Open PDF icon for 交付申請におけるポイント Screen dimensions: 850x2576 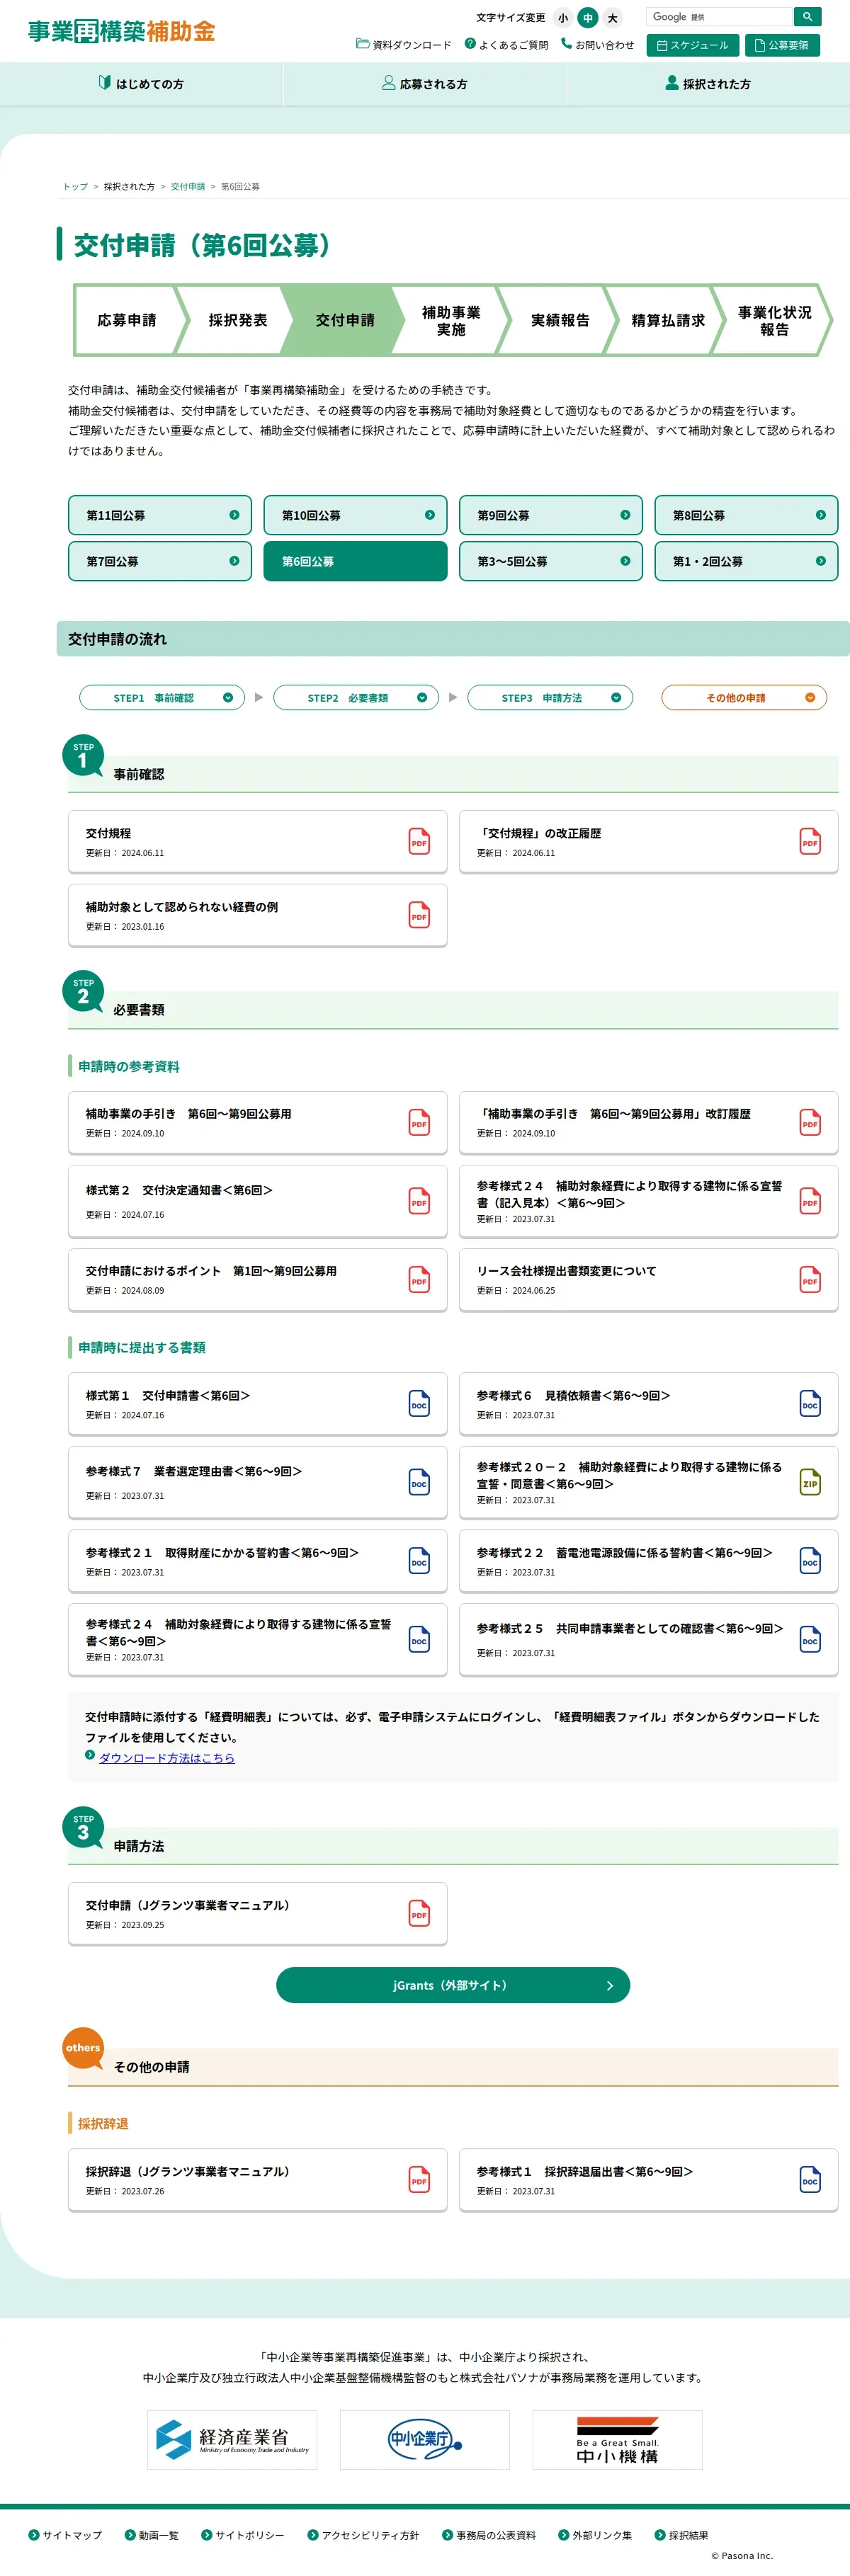(x=419, y=1280)
